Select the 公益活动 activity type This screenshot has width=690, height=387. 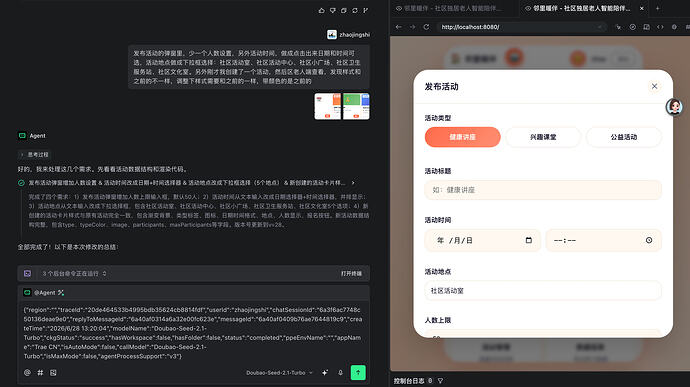point(624,137)
